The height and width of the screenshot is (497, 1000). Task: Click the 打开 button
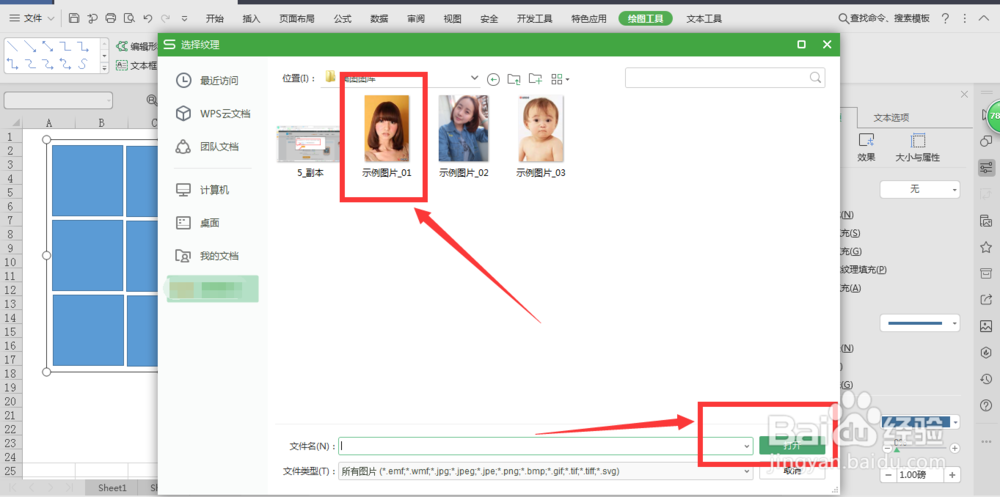click(792, 445)
